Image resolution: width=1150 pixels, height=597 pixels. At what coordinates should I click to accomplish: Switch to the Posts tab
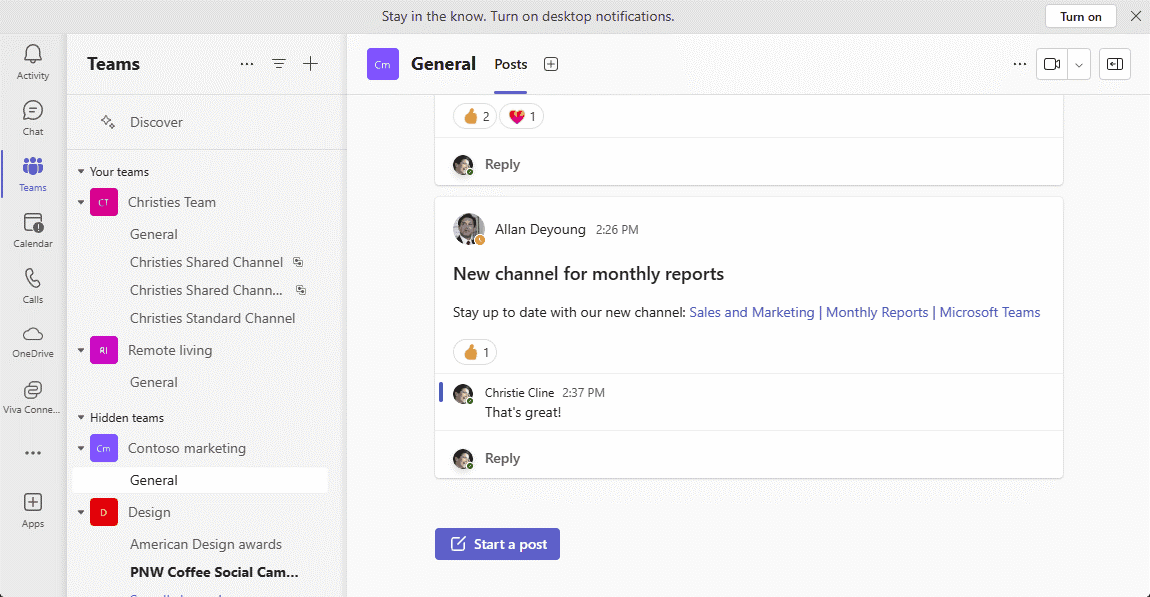[x=511, y=64]
